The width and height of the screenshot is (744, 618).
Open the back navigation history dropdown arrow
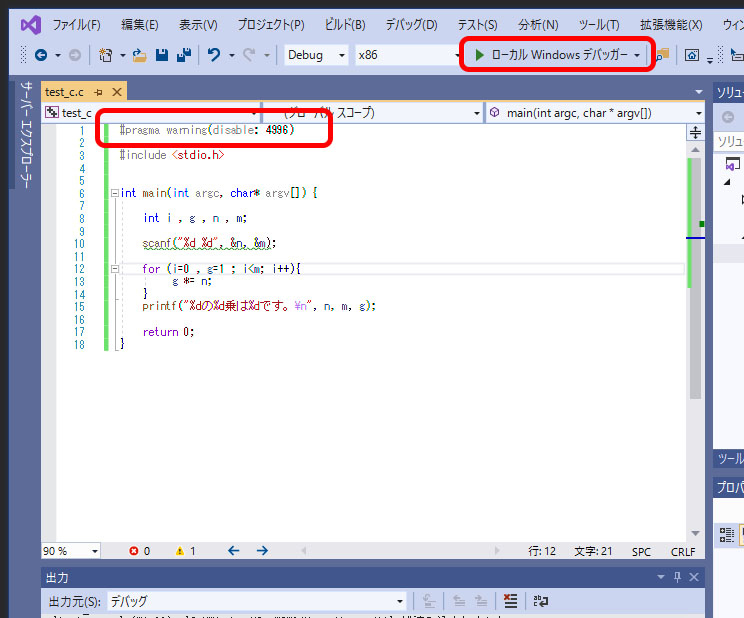click(x=58, y=56)
